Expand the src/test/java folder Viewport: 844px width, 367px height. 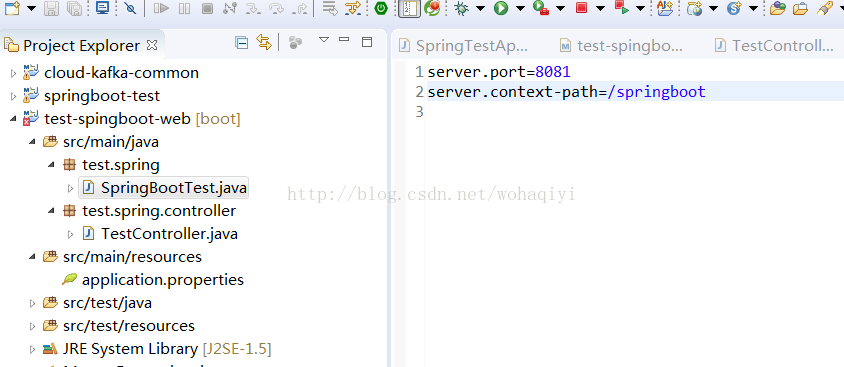[32, 304]
